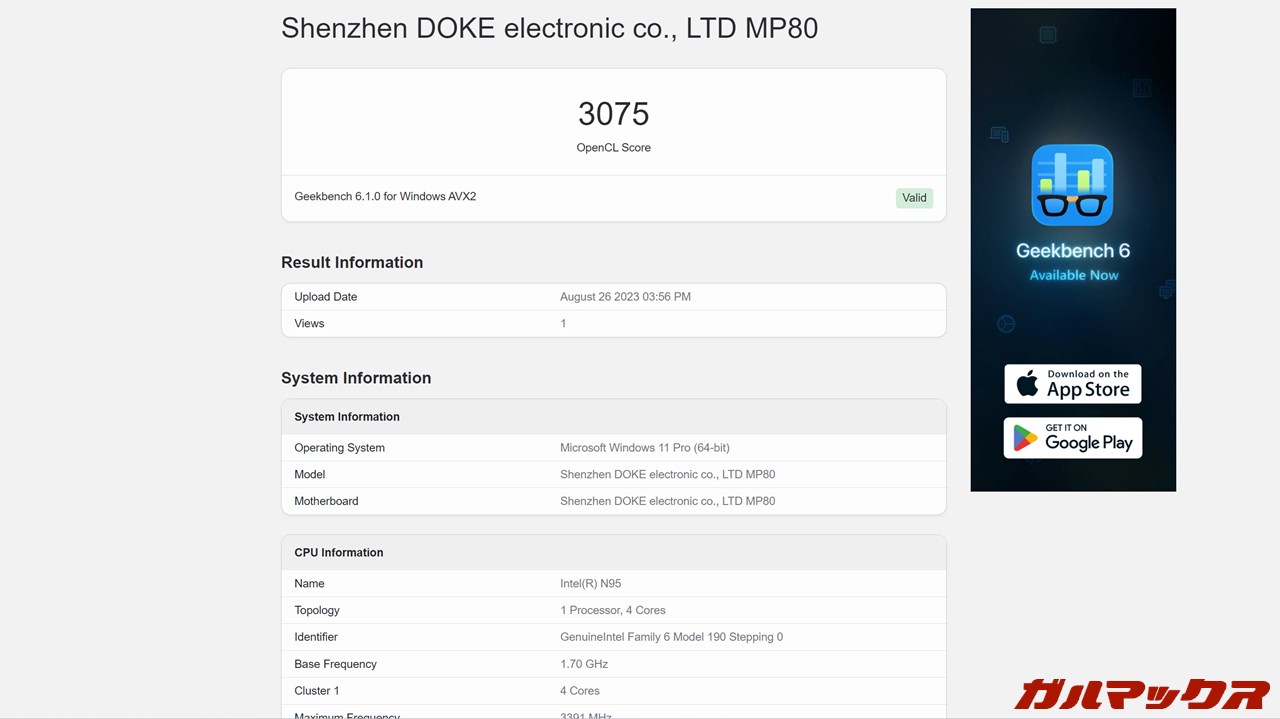Click the Google Play triangle logo
This screenshot has height=719, width=1280.
(1025, 438)
